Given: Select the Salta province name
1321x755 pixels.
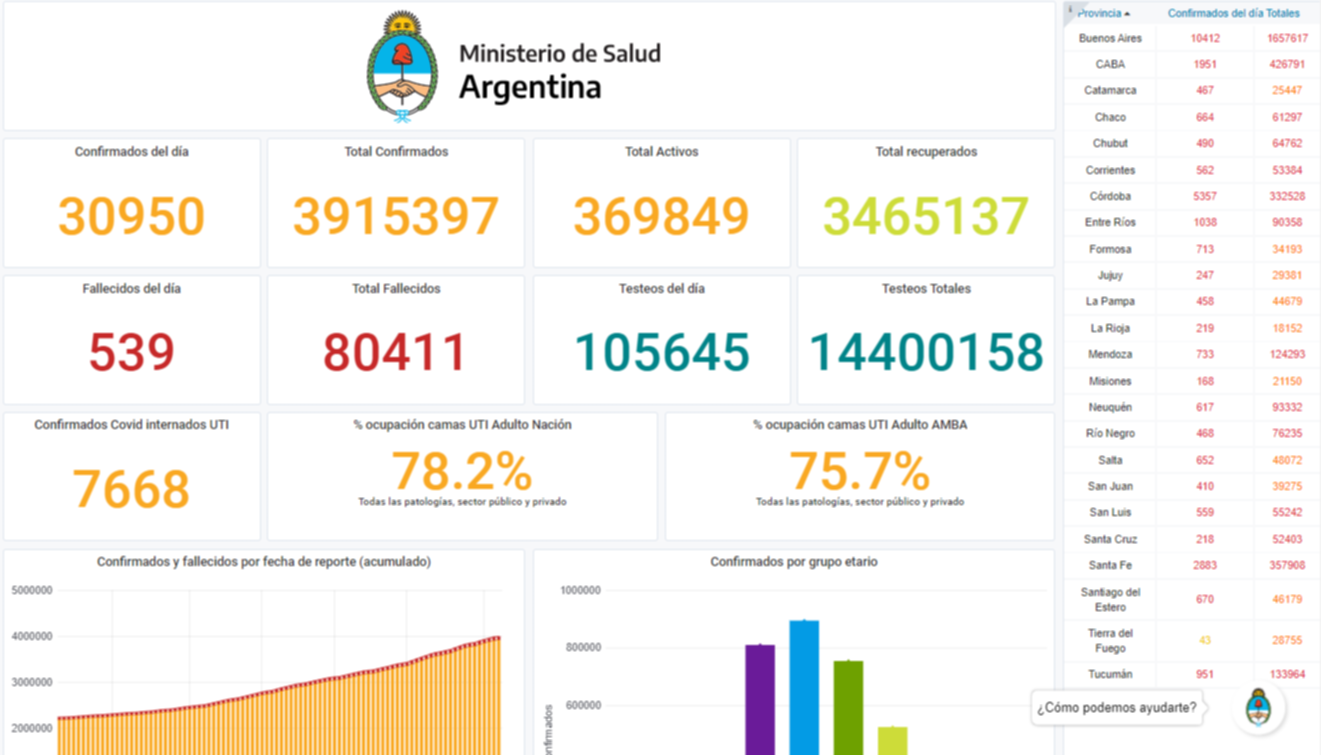Looking at the screenshot, I should [x=1110, y=460].
